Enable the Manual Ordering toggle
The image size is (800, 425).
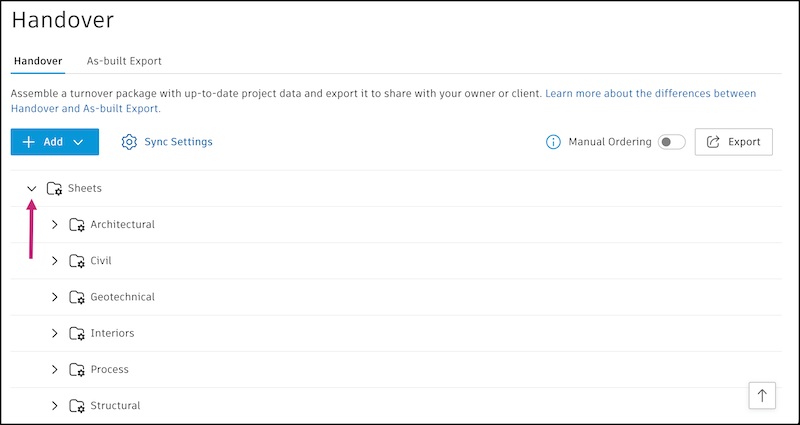pyautogui.click(x=671, y=142)
